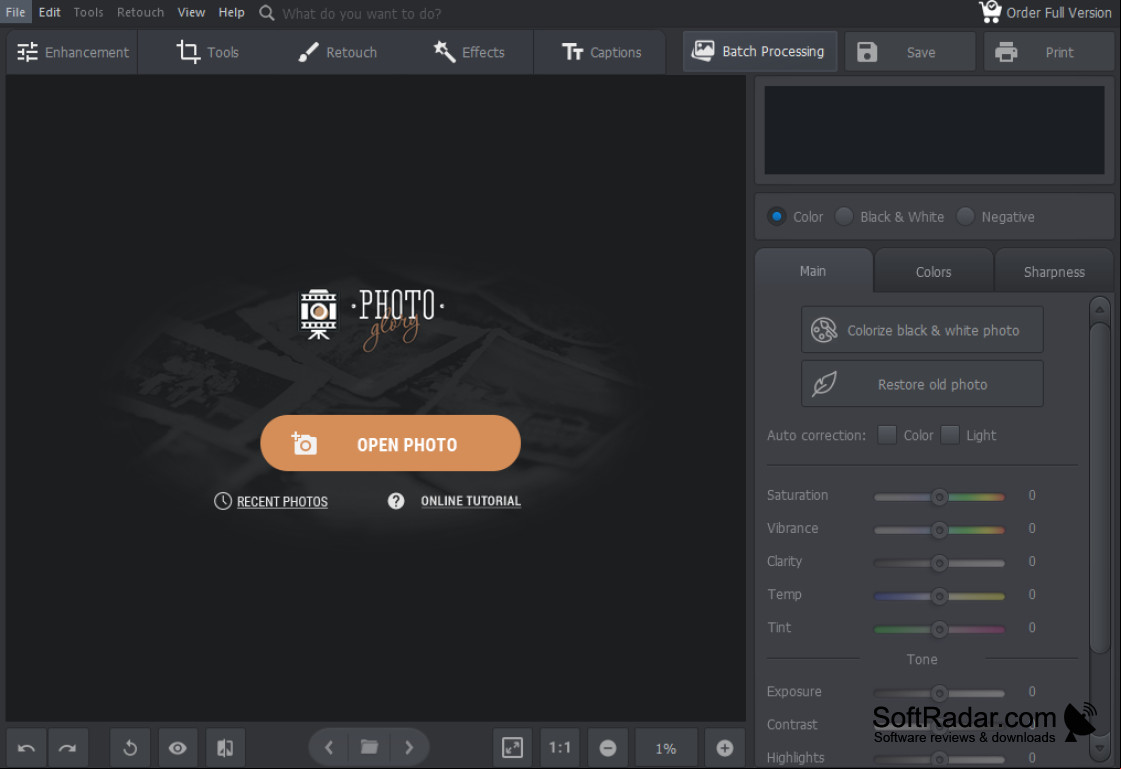This screenshot has height=769, width=1121.
Task: Open the Captions tab
Action: coord(601,52)
